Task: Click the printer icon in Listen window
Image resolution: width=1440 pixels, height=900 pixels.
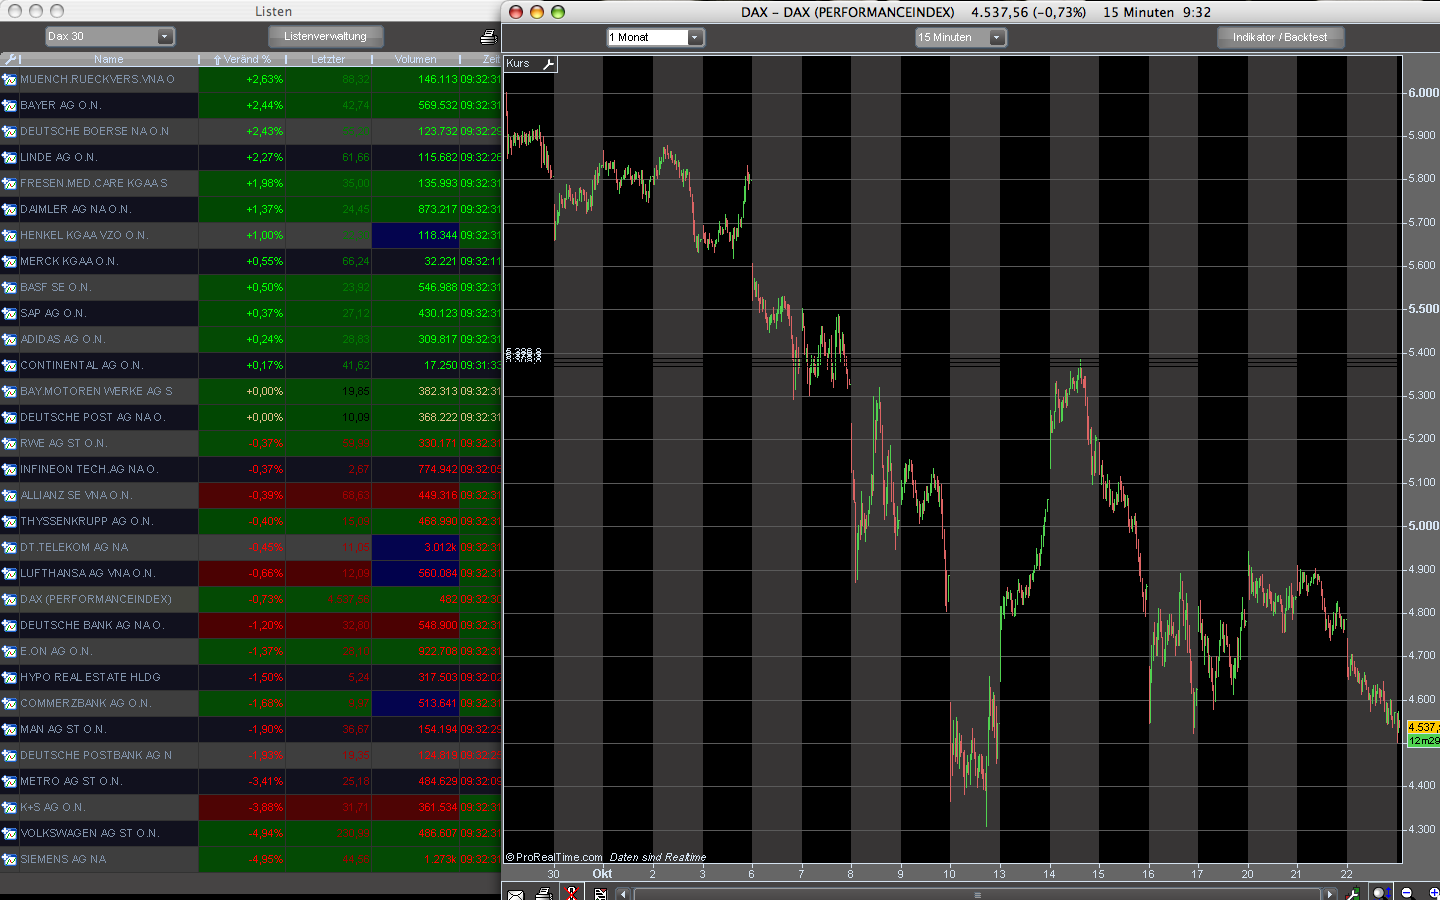Action: (x=488, y=37)
